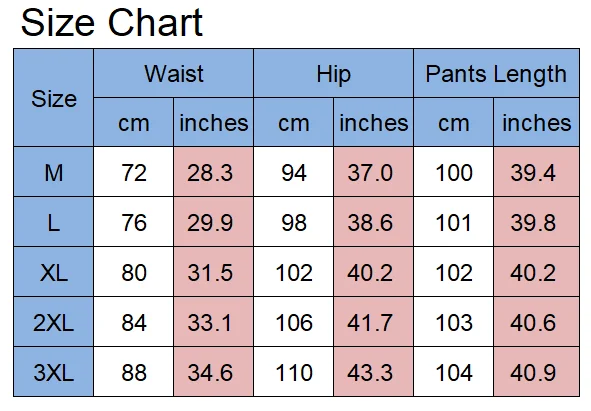Click the 28.3 waist inches cell

click(x=213, y=172)
